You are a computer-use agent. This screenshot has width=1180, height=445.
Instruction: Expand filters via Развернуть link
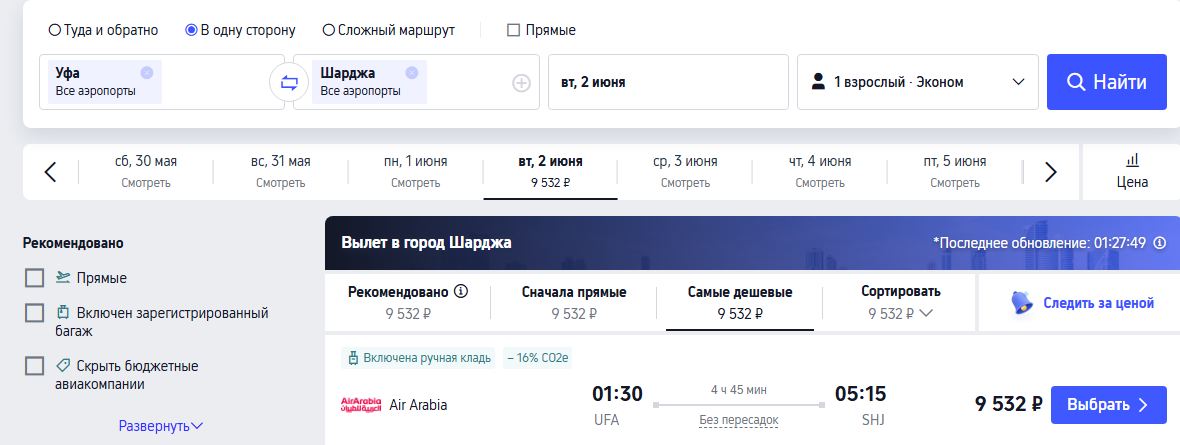coord(161,426)
